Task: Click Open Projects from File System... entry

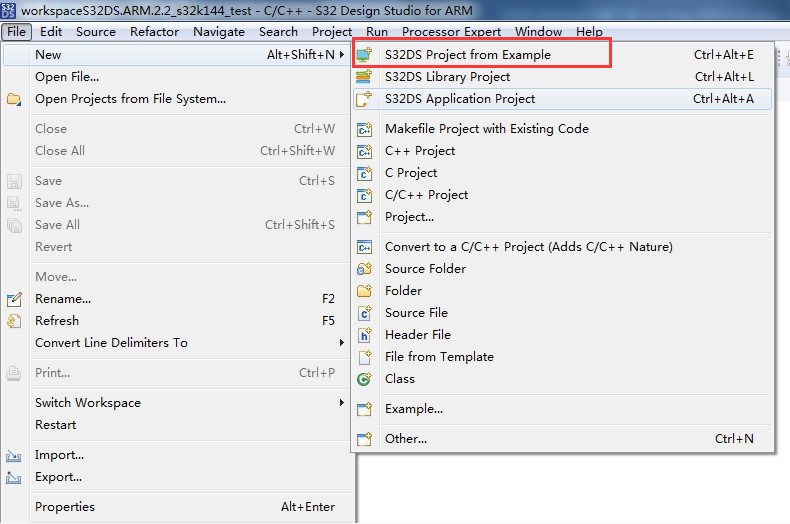Action: point(176,99)
